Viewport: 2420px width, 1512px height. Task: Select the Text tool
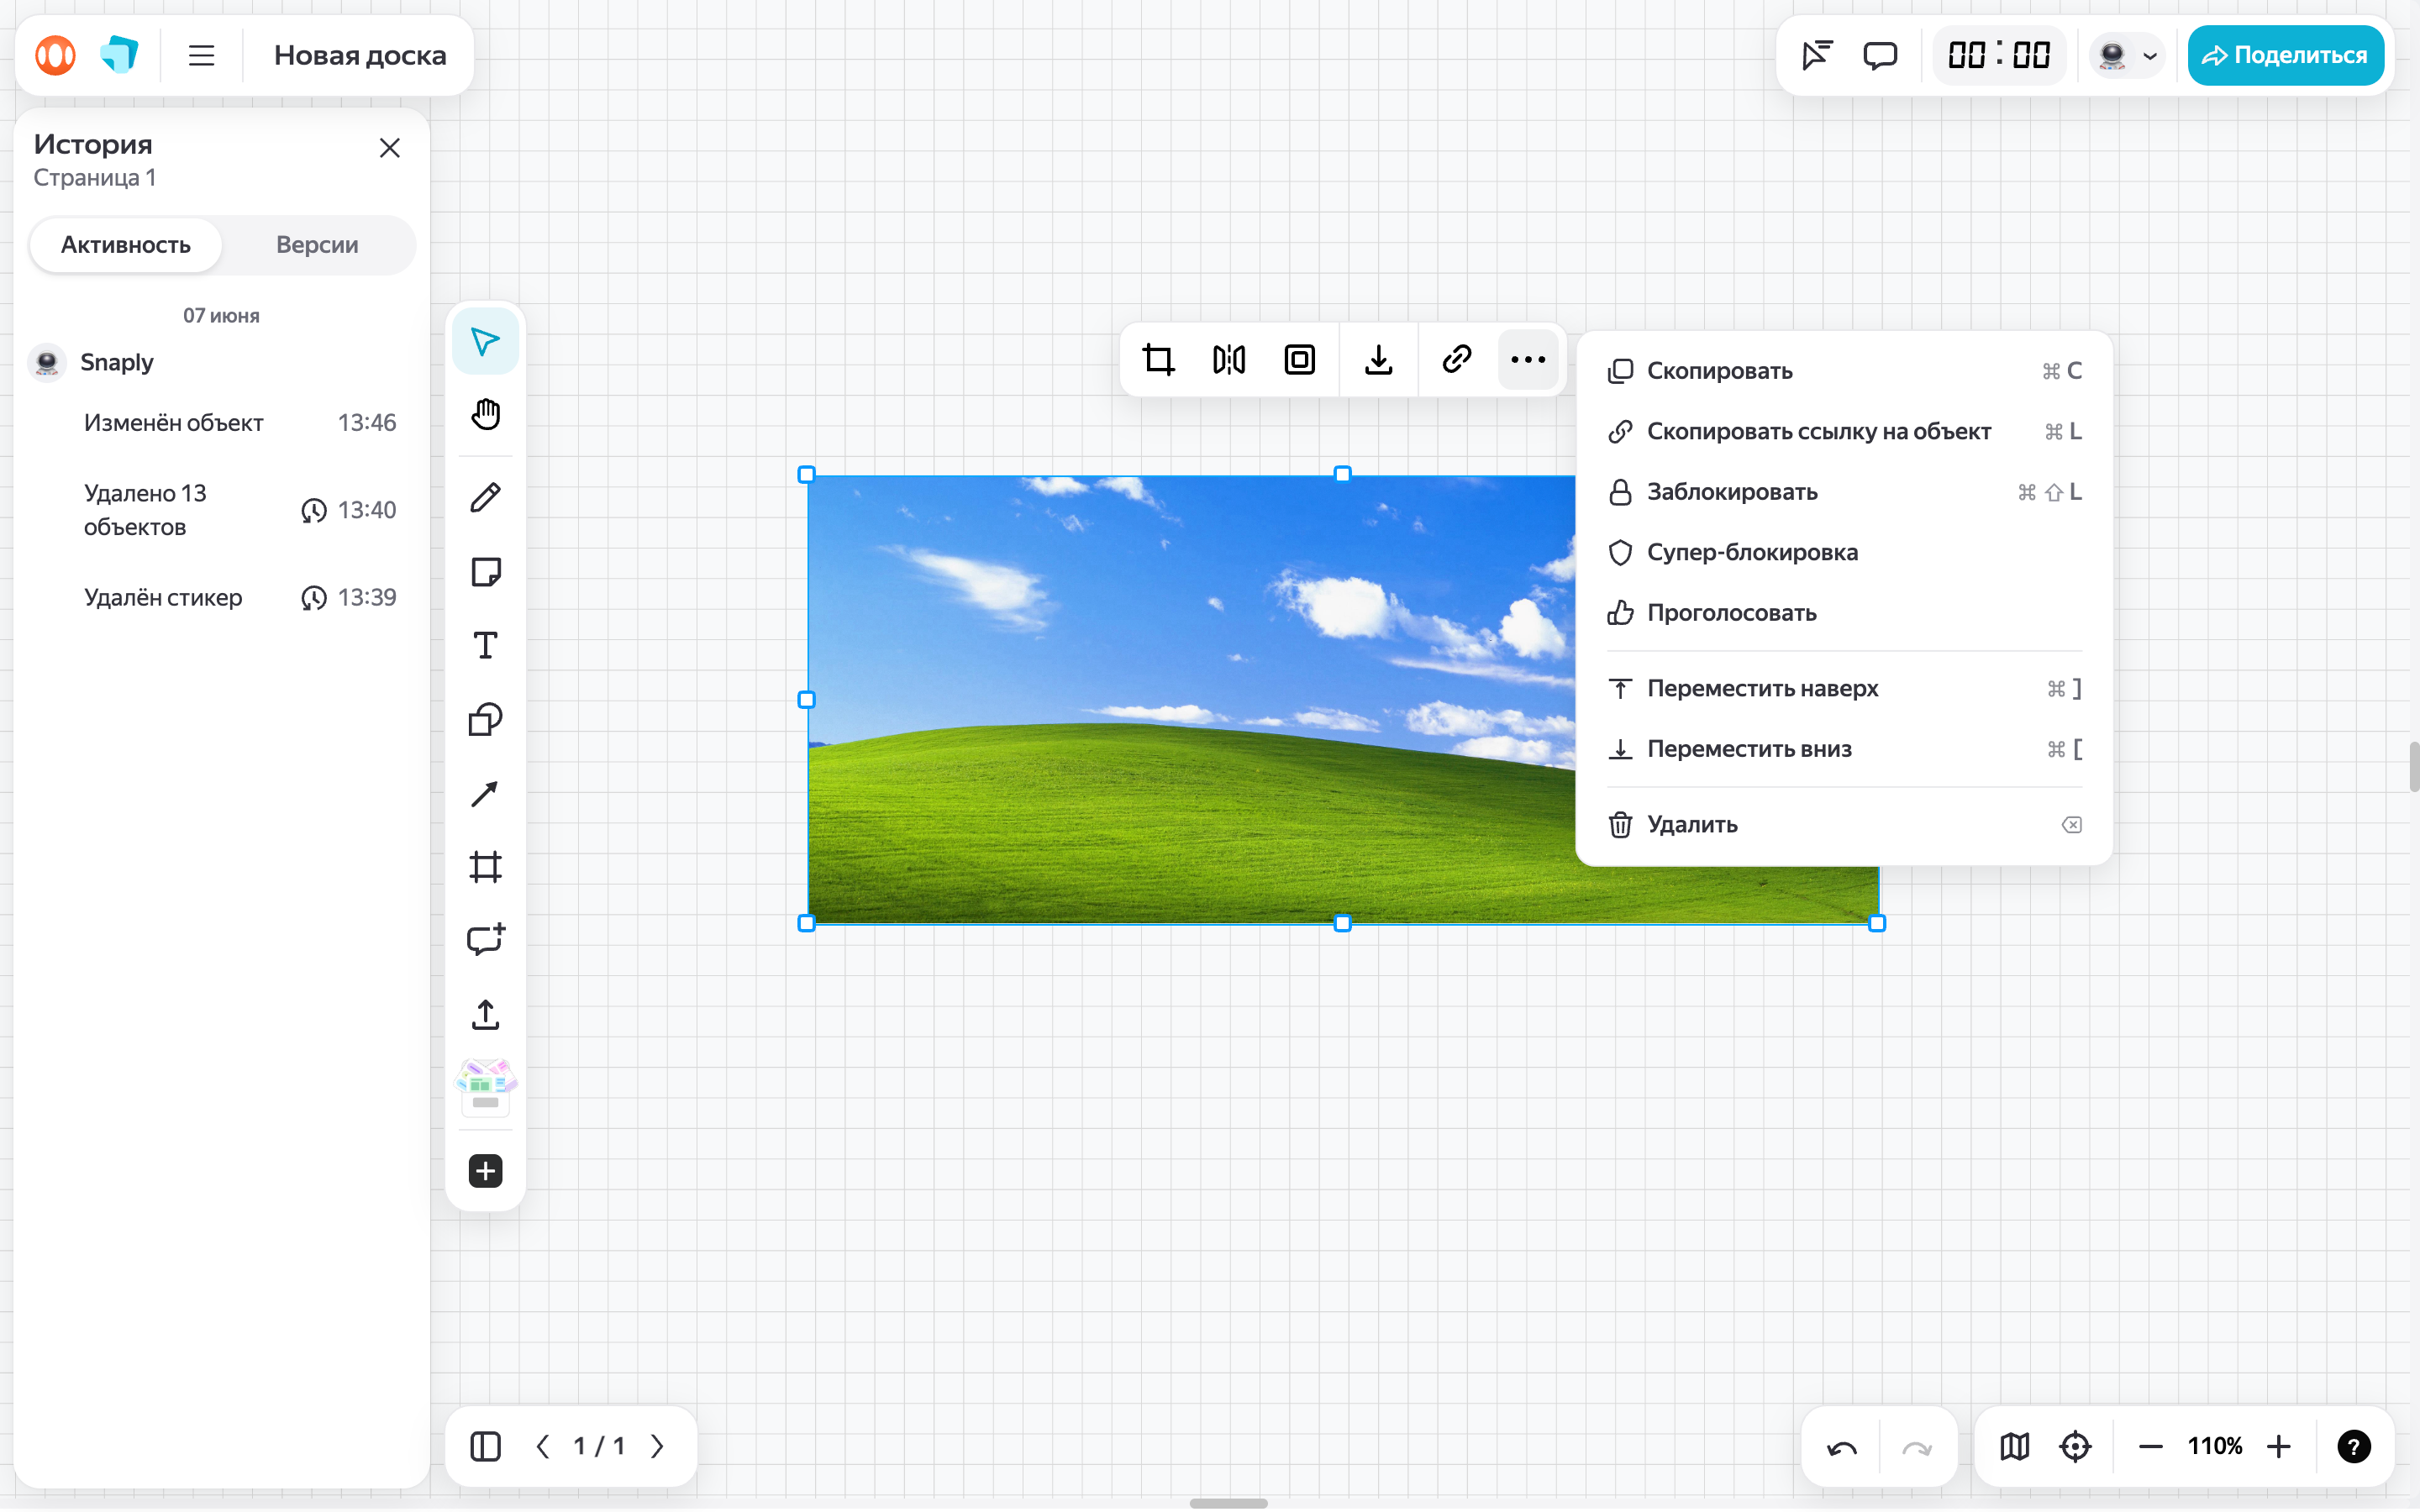(x=485, y=646)
